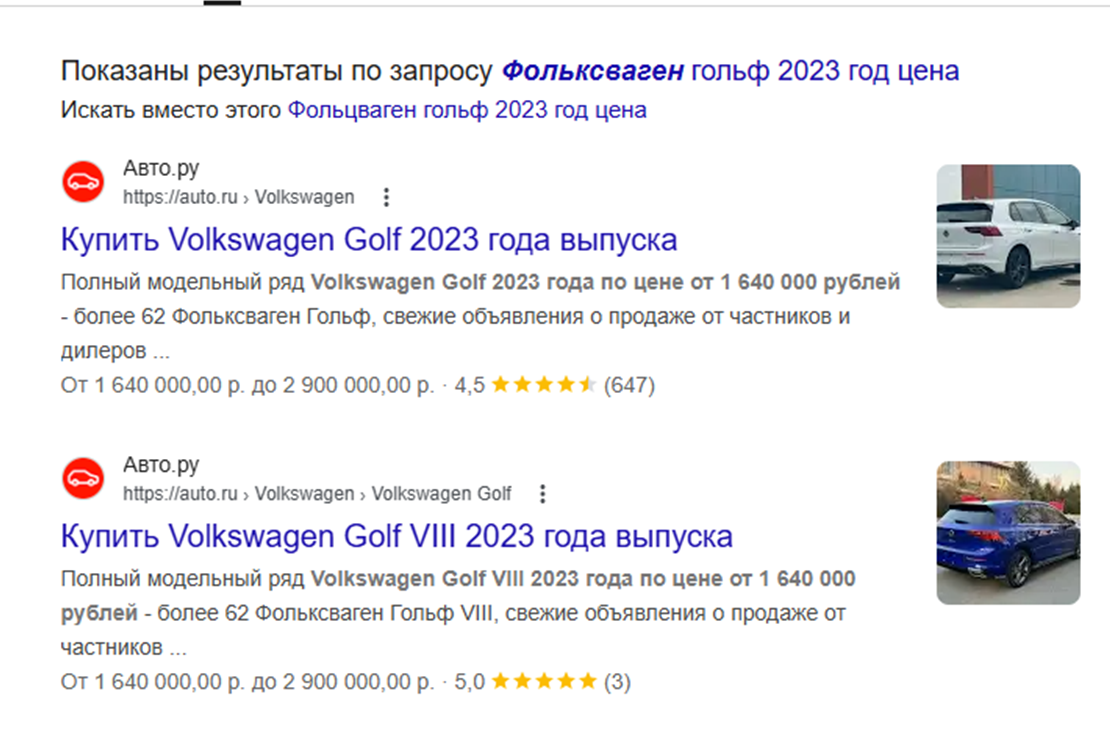Open the three-dot menu of the first result
The image size is (1110, 734).
[387, 197]
